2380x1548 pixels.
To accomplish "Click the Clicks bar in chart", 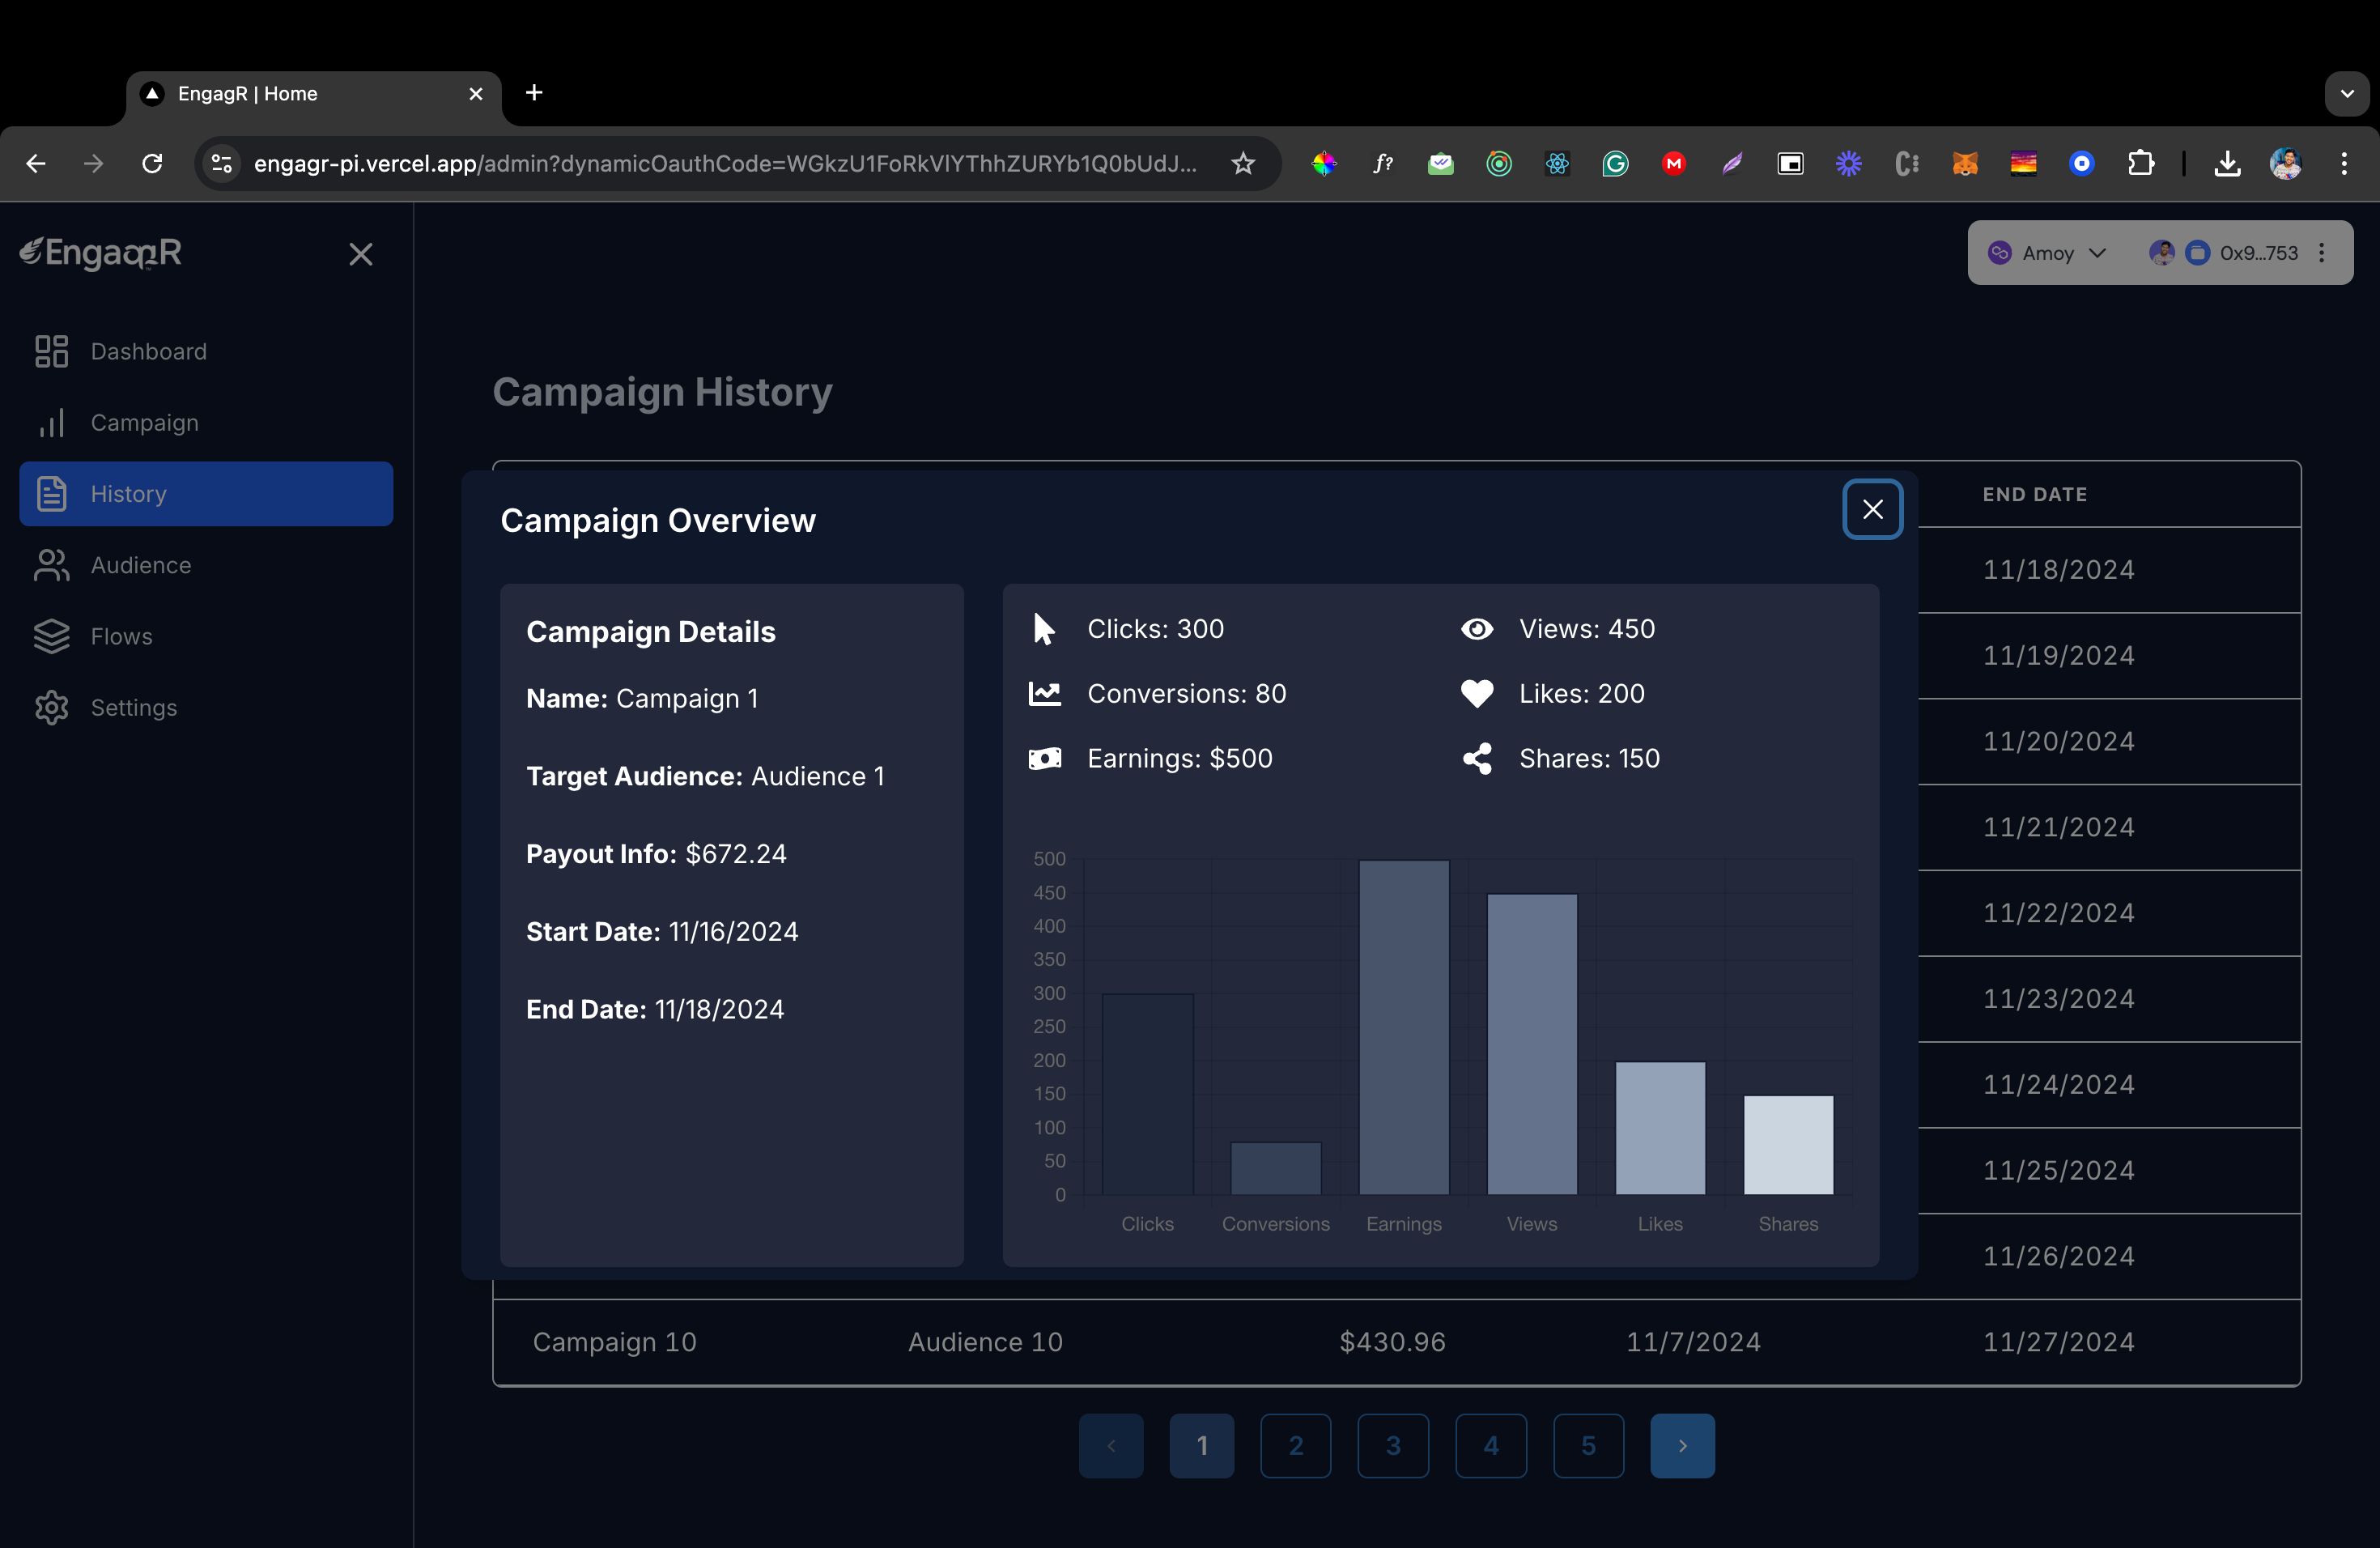I will (1147, 1093).
